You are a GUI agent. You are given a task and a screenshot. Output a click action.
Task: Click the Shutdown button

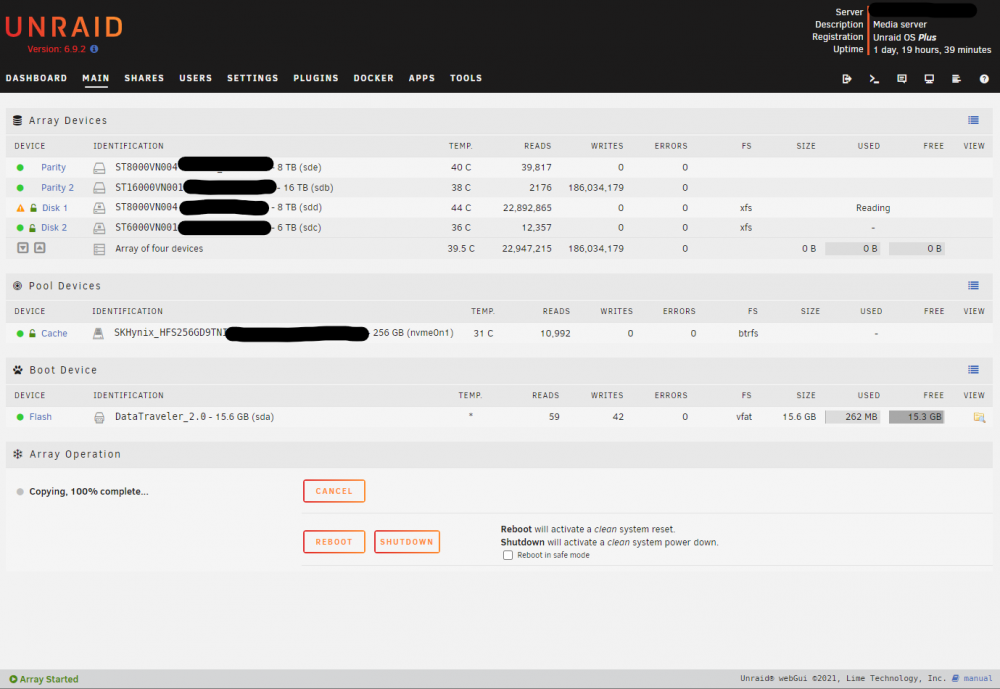click(x=407, y=542)
